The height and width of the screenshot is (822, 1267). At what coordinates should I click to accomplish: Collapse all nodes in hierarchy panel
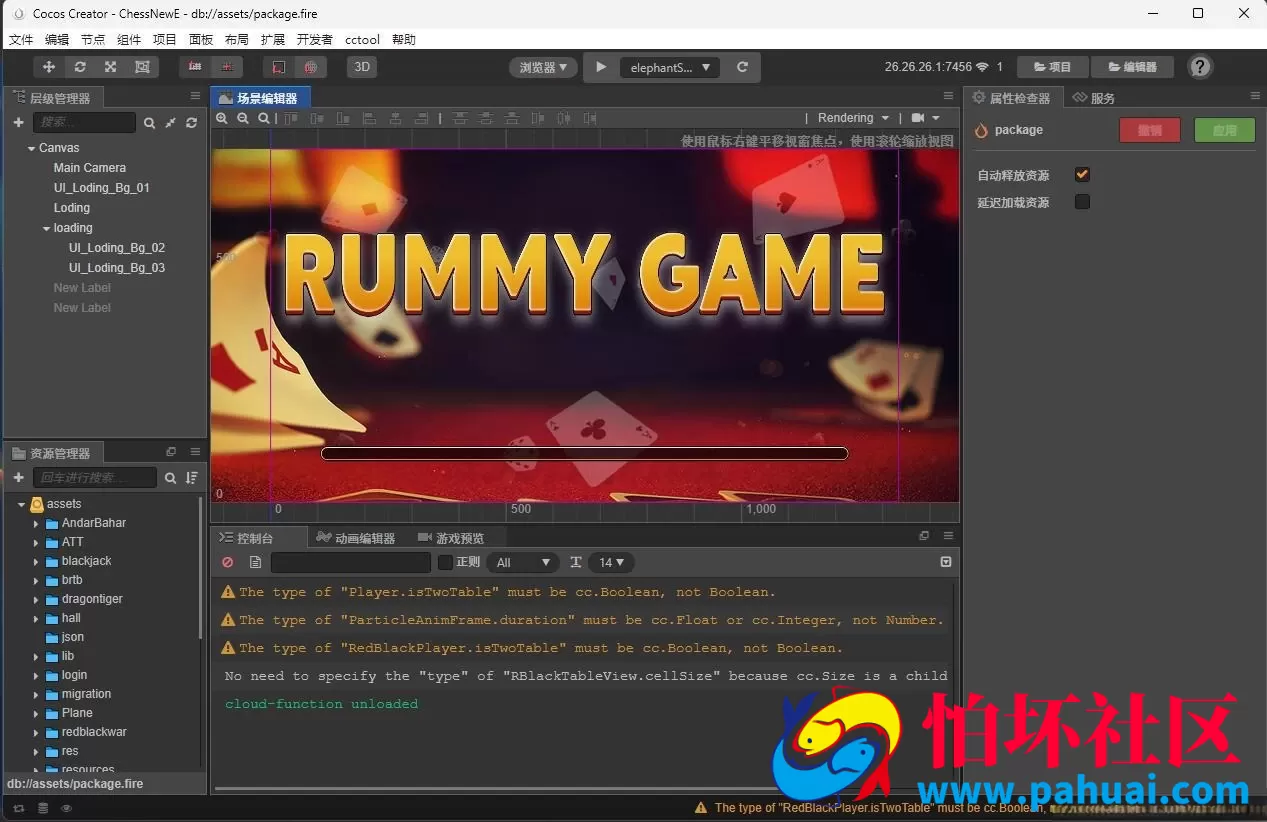coord(170,122)
